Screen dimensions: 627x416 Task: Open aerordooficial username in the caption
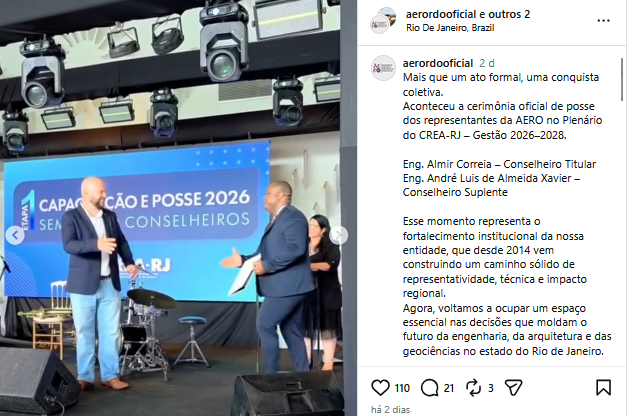pos(438,63)
